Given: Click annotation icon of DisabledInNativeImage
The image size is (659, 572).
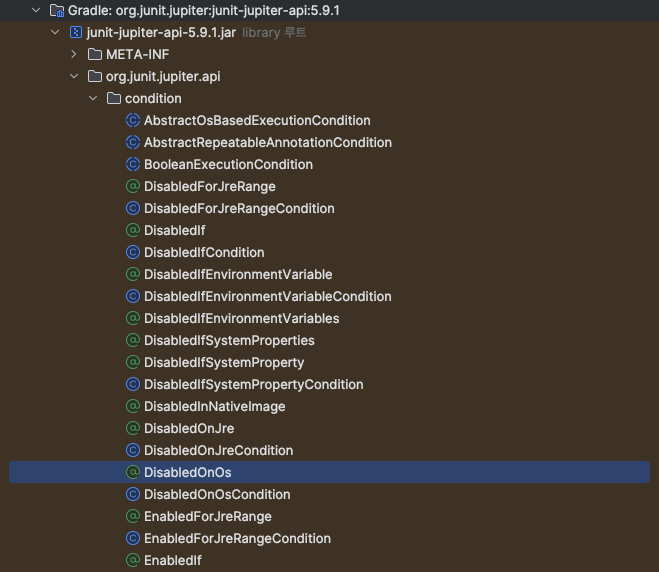Looking at the screenshot, I should 133,406.
